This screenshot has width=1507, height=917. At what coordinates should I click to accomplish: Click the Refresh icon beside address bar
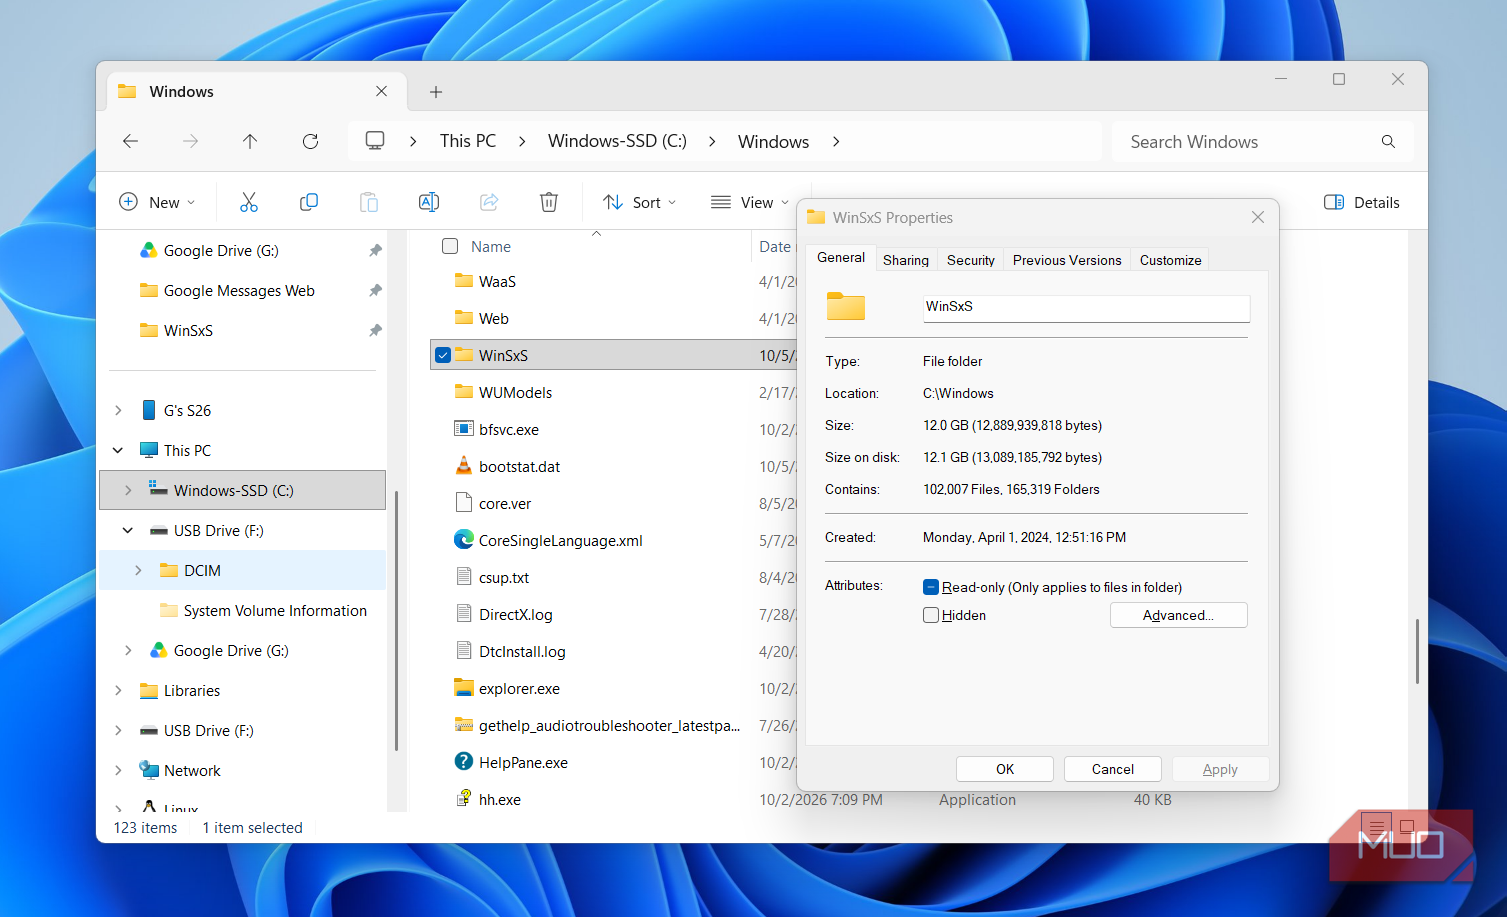coord(310,141)
